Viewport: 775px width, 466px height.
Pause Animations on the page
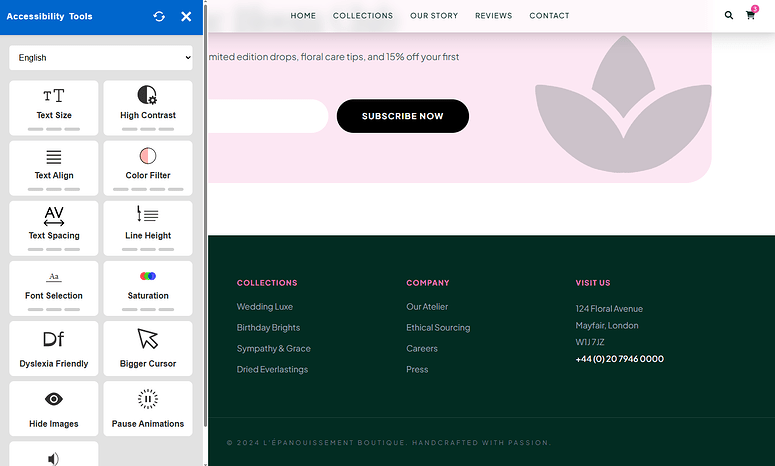pos(148,408)
